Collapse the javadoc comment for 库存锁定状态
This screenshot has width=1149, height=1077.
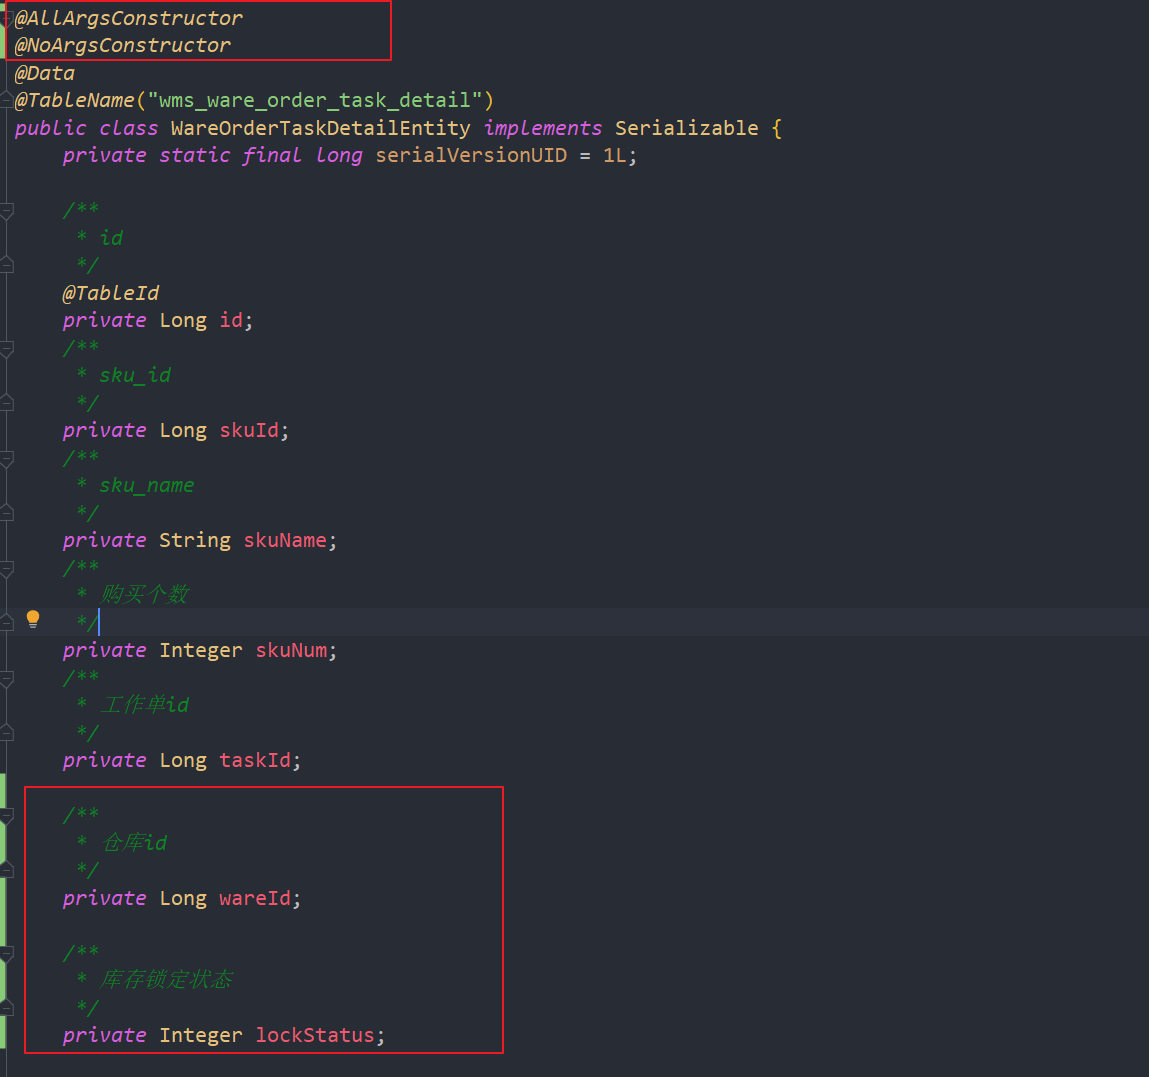(7, 954)
